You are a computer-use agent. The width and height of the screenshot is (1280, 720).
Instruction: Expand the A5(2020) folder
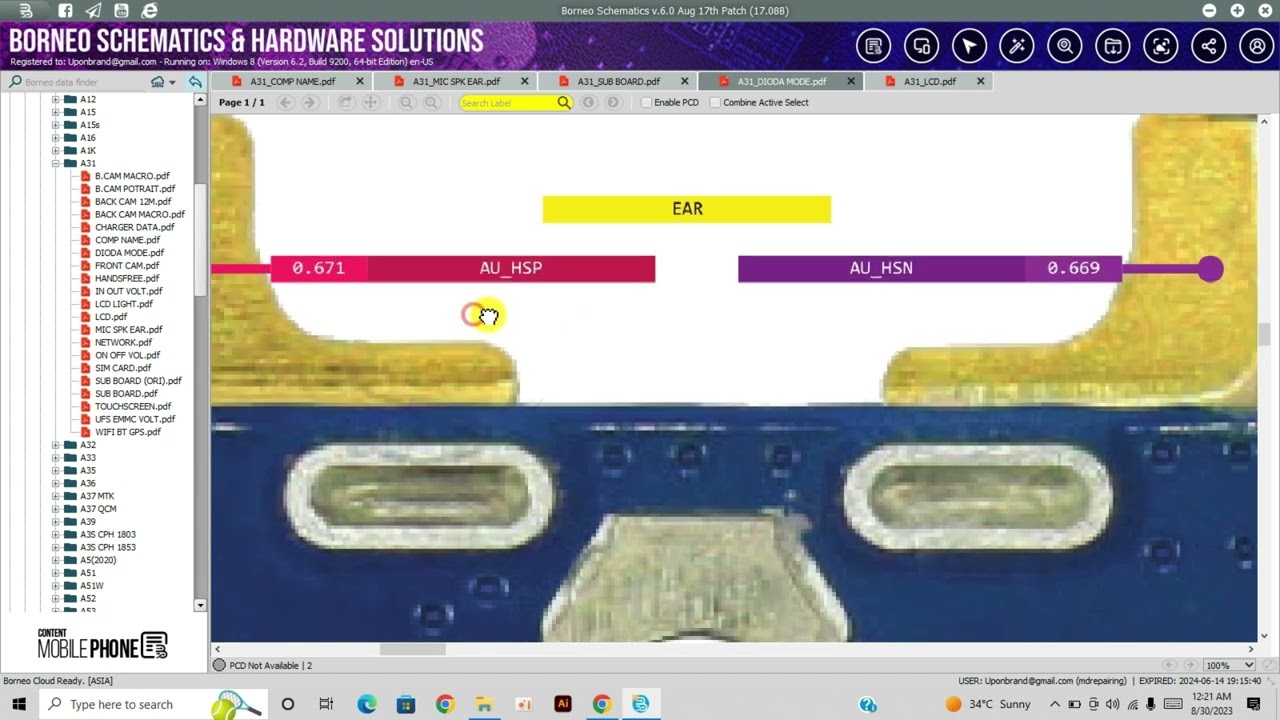click(x=56, y=560)
